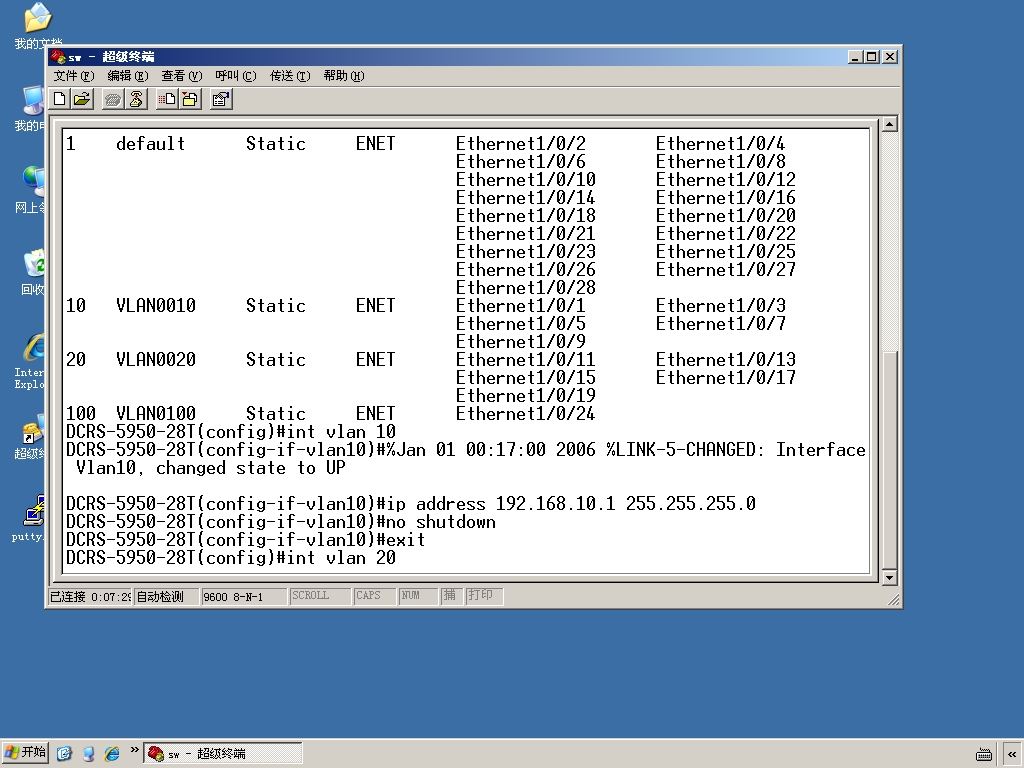Viewport: 1024px width, 768px height.
Task: Expand the quick launch chevron on taskbar
Action: click(x=135, y=750)
